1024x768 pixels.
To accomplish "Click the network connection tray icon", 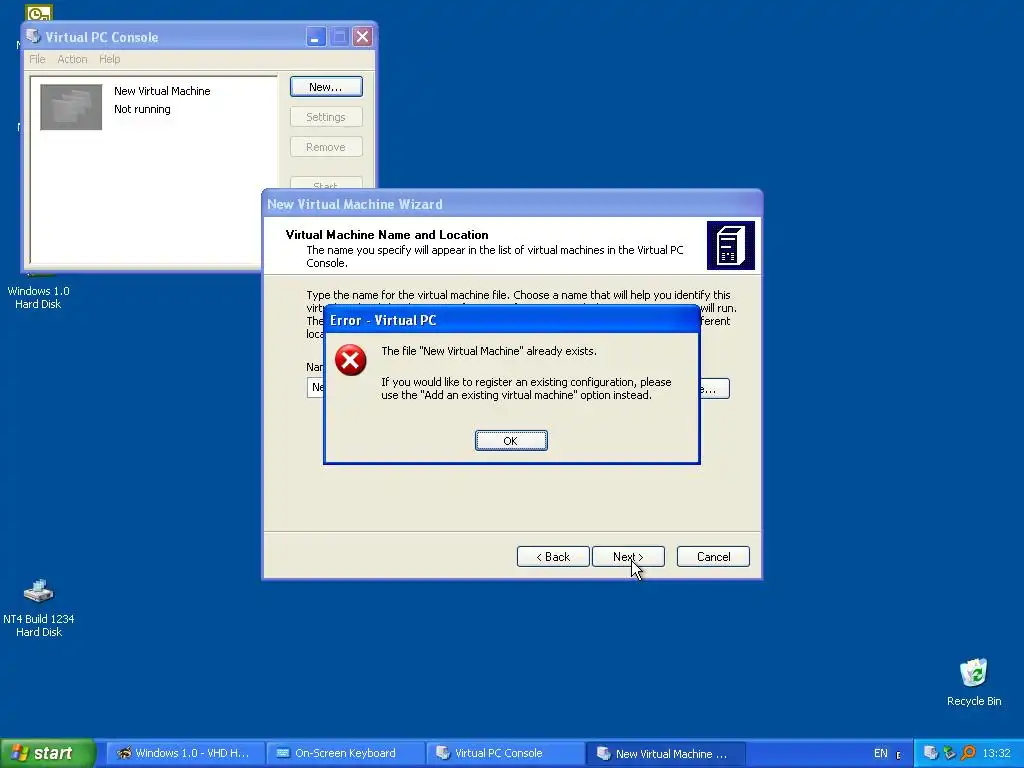I will tap(950, 753).
